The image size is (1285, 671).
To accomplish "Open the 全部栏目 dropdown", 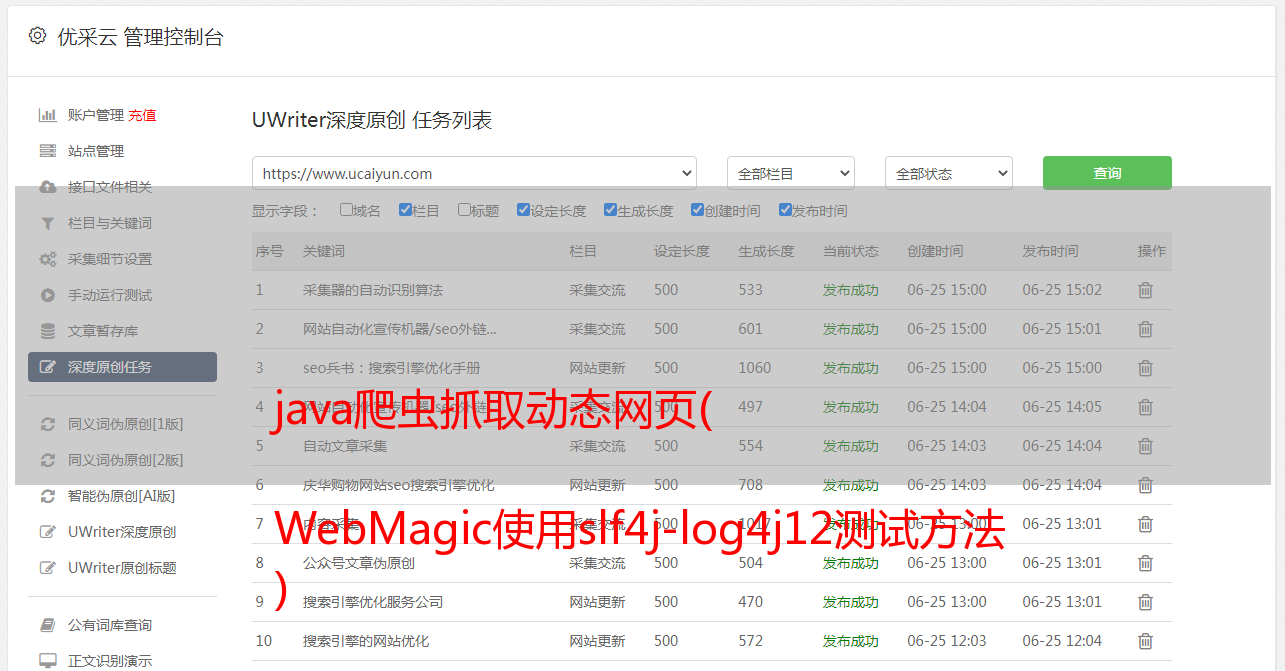I will (x=791, y=173).
